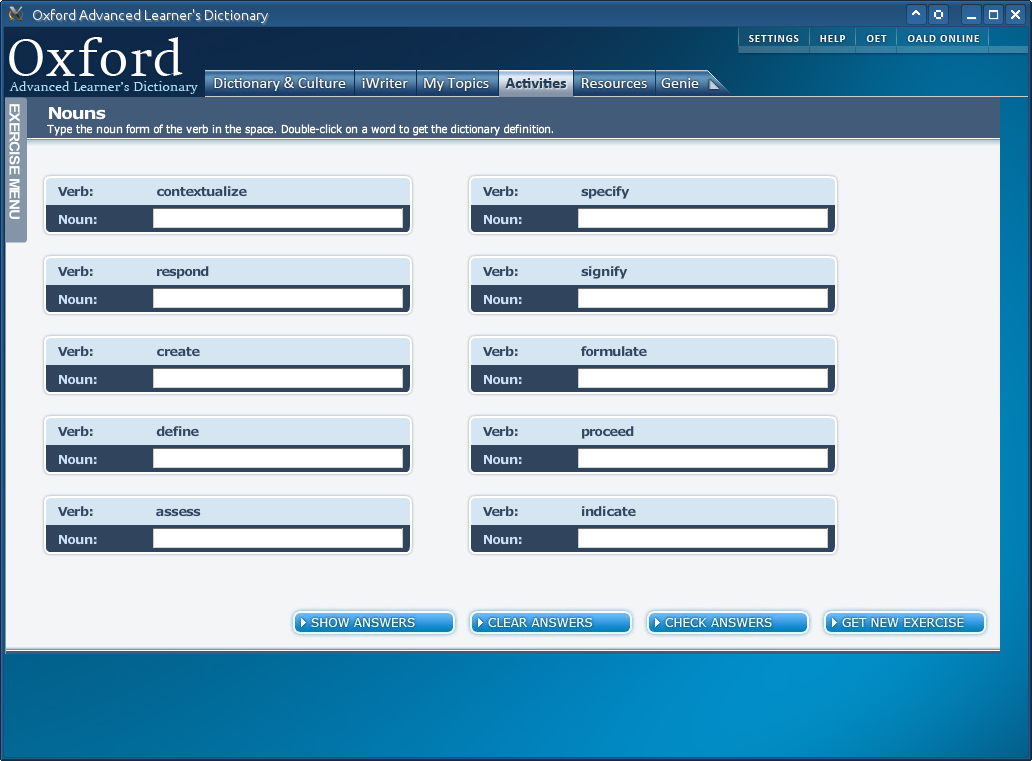Click the up-arrow button in title bar
Screen dimensions: 1032x761
click(916, 14)
